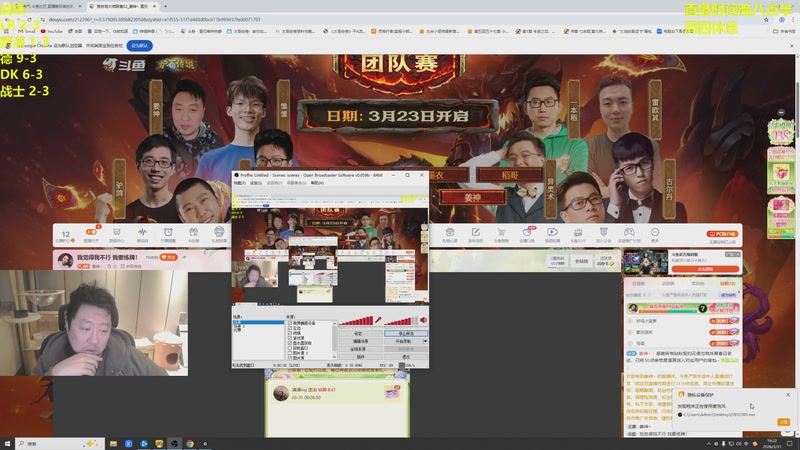Open the last OBS menu (帮助)
800x450 pixels.
[317, 183]
